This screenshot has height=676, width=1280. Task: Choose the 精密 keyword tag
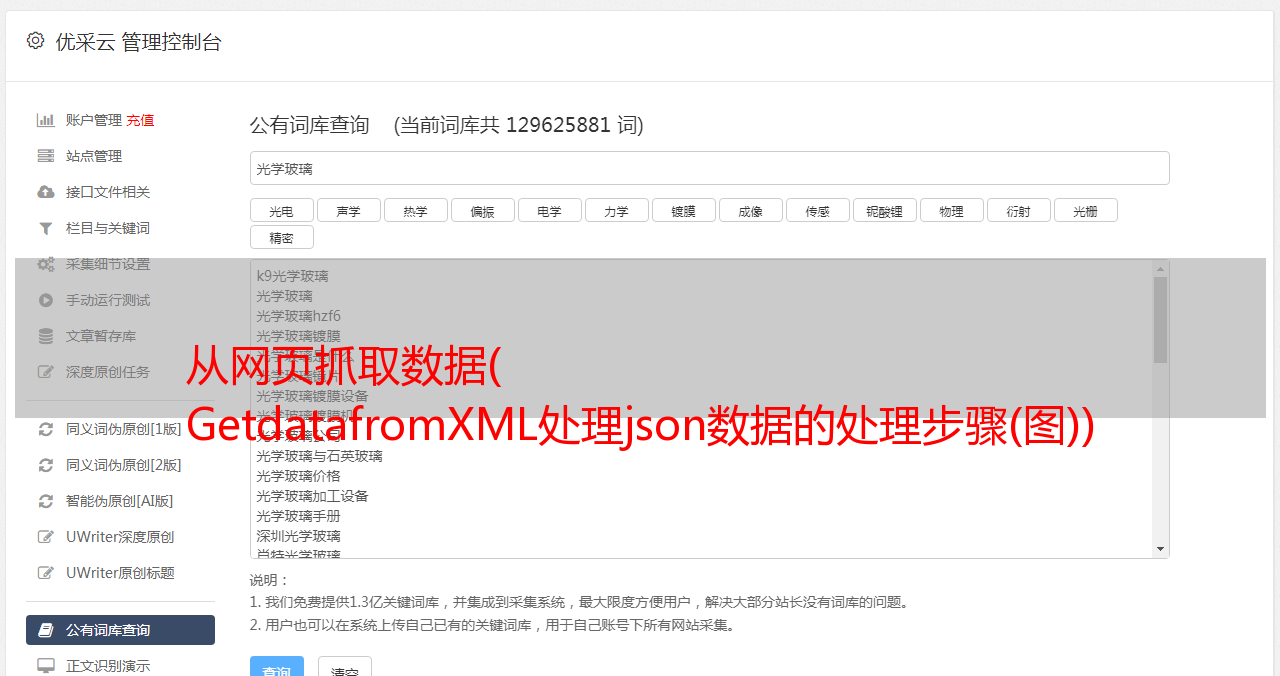coord(282,238)
